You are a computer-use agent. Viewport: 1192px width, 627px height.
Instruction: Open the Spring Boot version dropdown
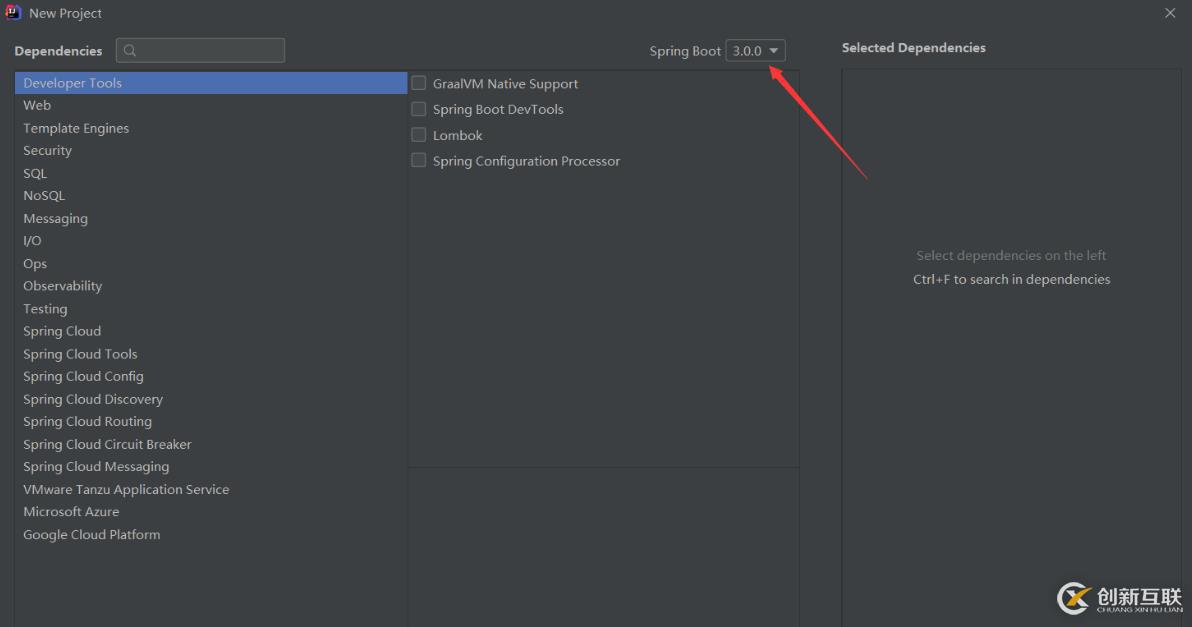(756, 51)
